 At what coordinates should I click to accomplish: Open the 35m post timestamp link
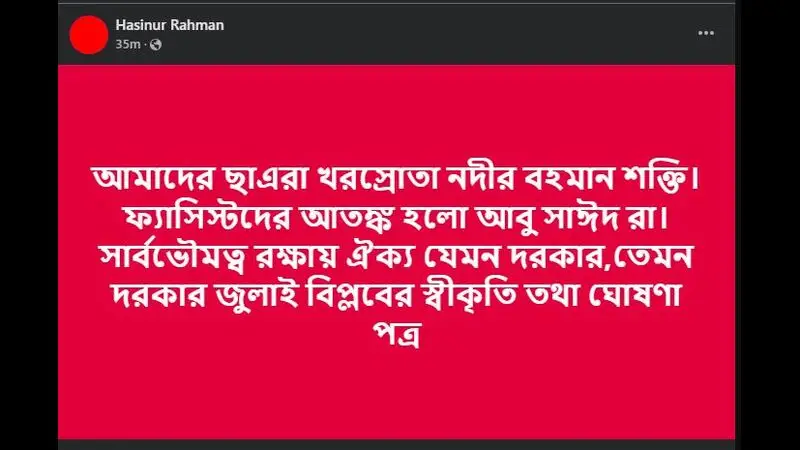(128, 44)
